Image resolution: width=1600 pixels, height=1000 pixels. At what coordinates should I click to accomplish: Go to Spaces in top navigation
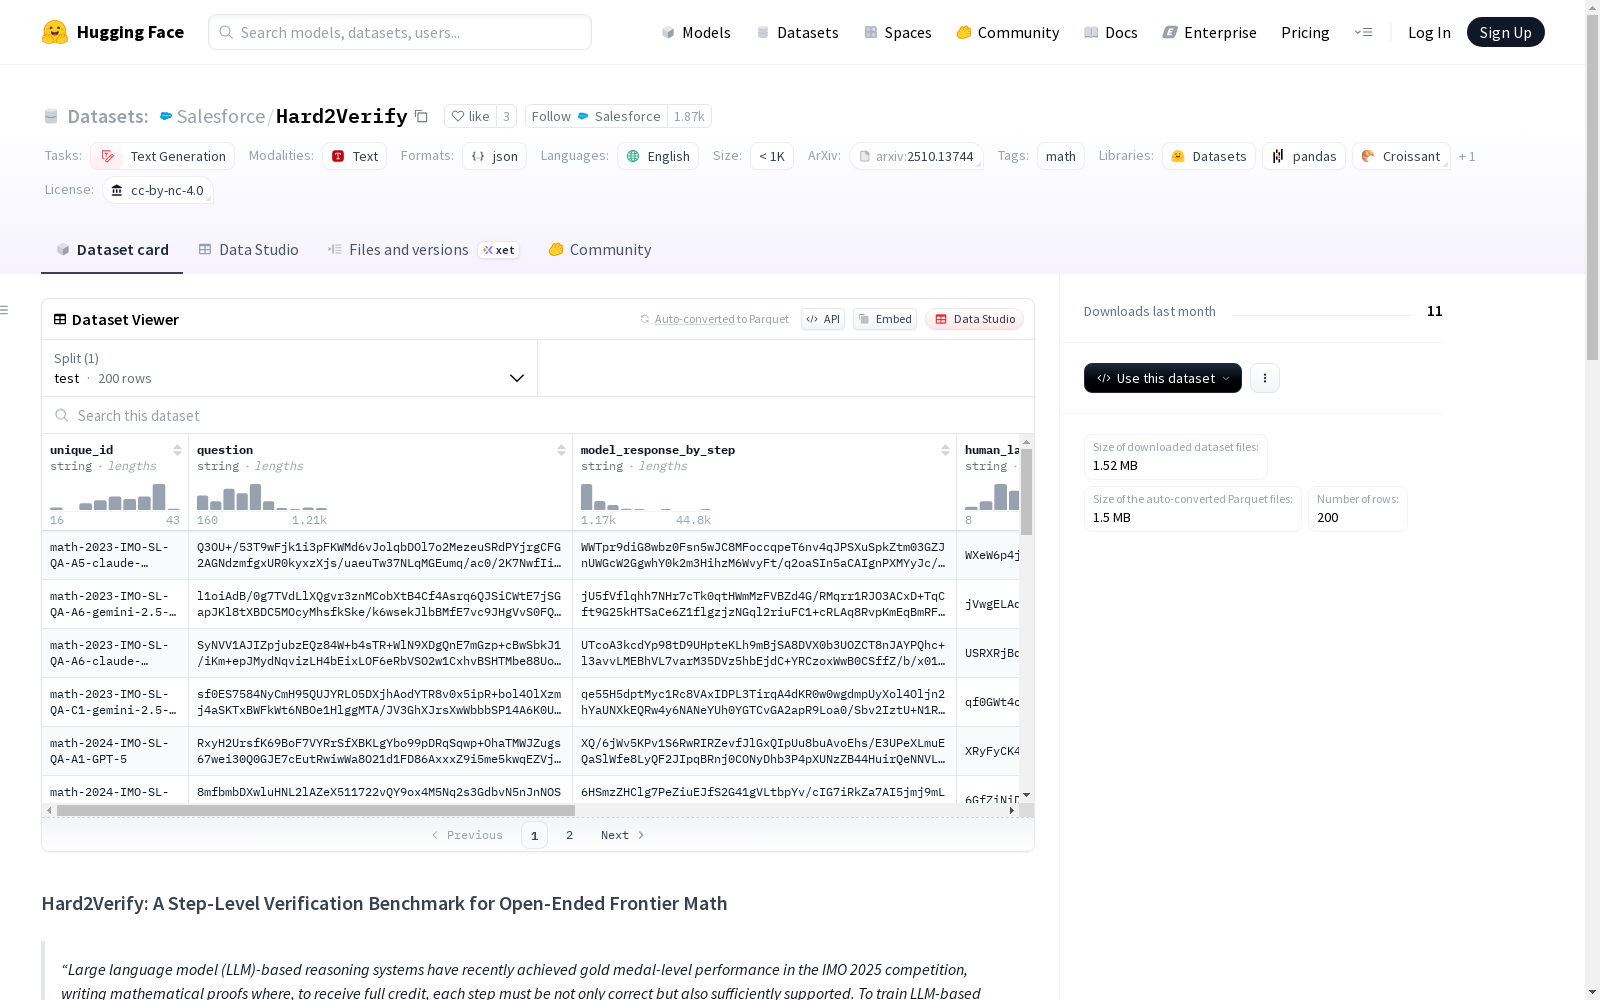tap(898, 32)
